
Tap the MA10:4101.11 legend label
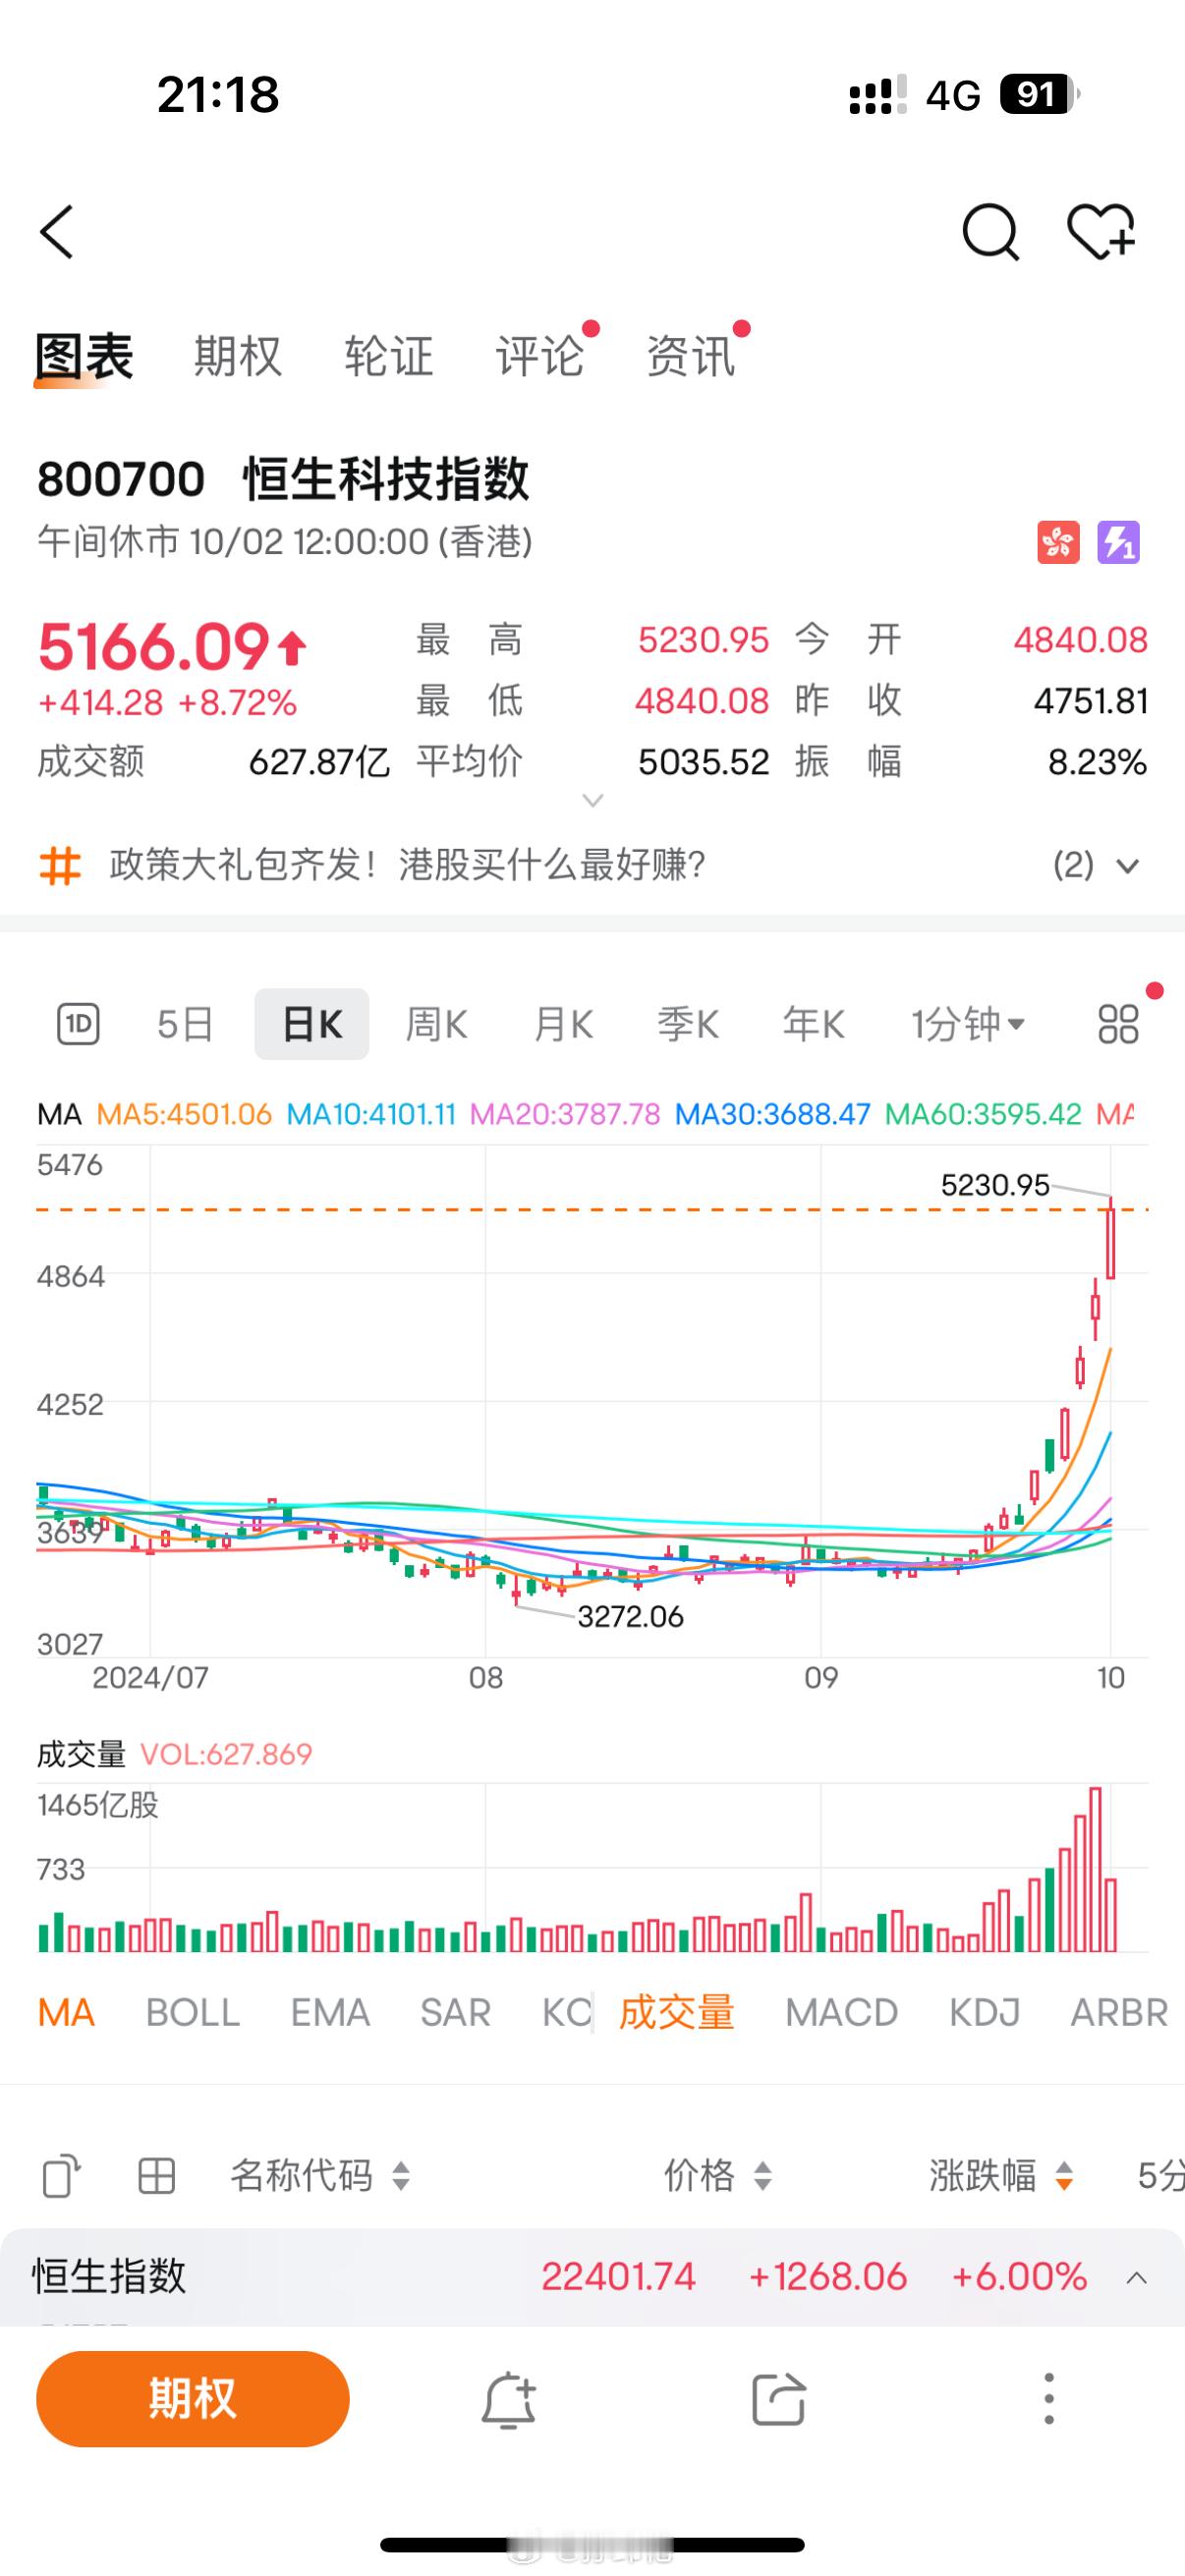[x=371, y=1114]
